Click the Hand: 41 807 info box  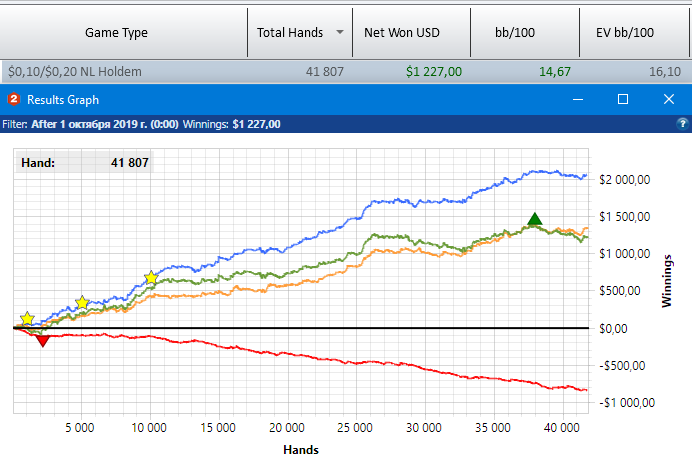(84, 162)
